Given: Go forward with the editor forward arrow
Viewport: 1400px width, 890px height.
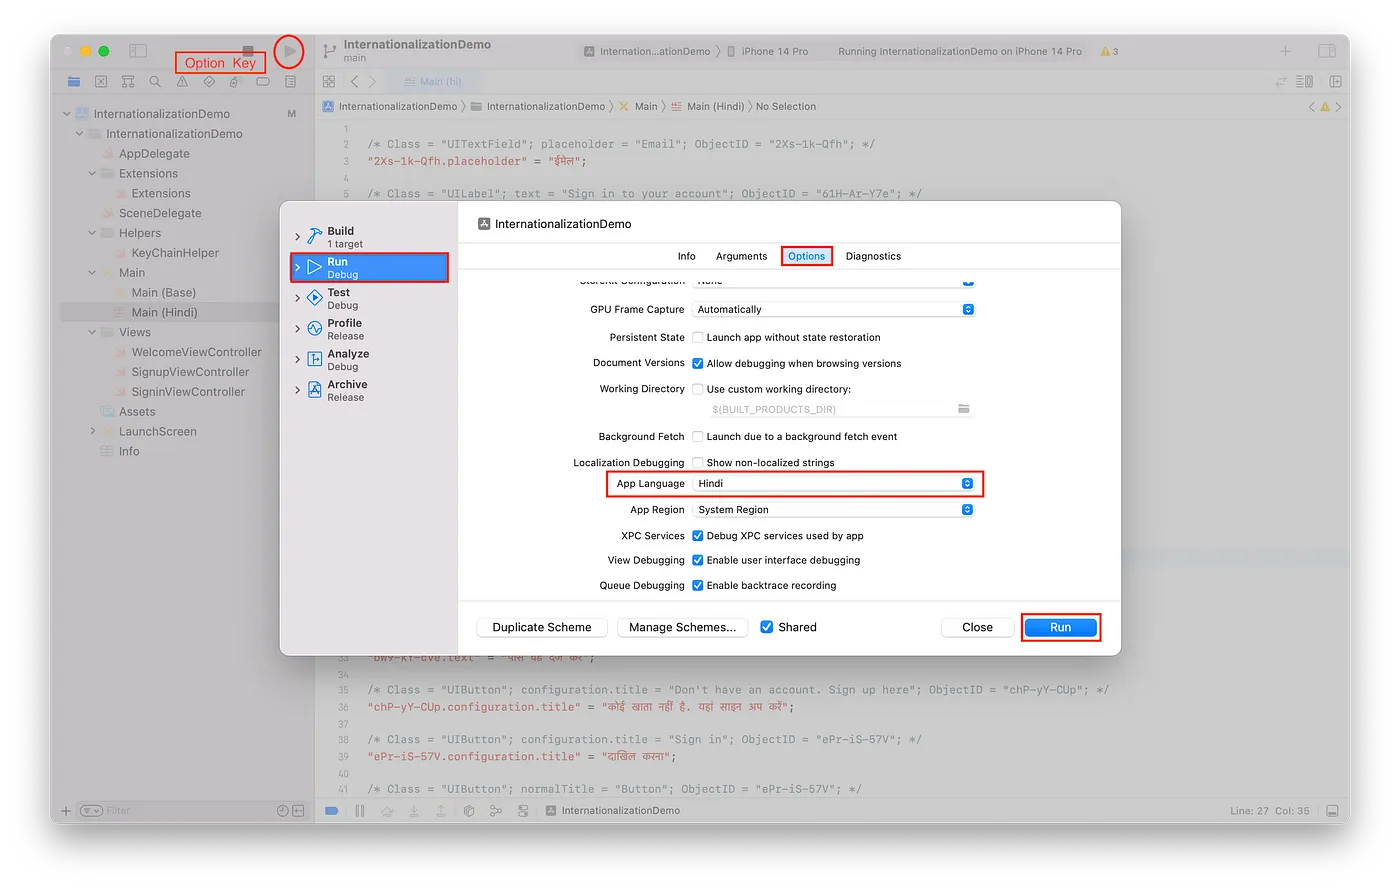Looking at the screenshot, I should click(372, 81).
